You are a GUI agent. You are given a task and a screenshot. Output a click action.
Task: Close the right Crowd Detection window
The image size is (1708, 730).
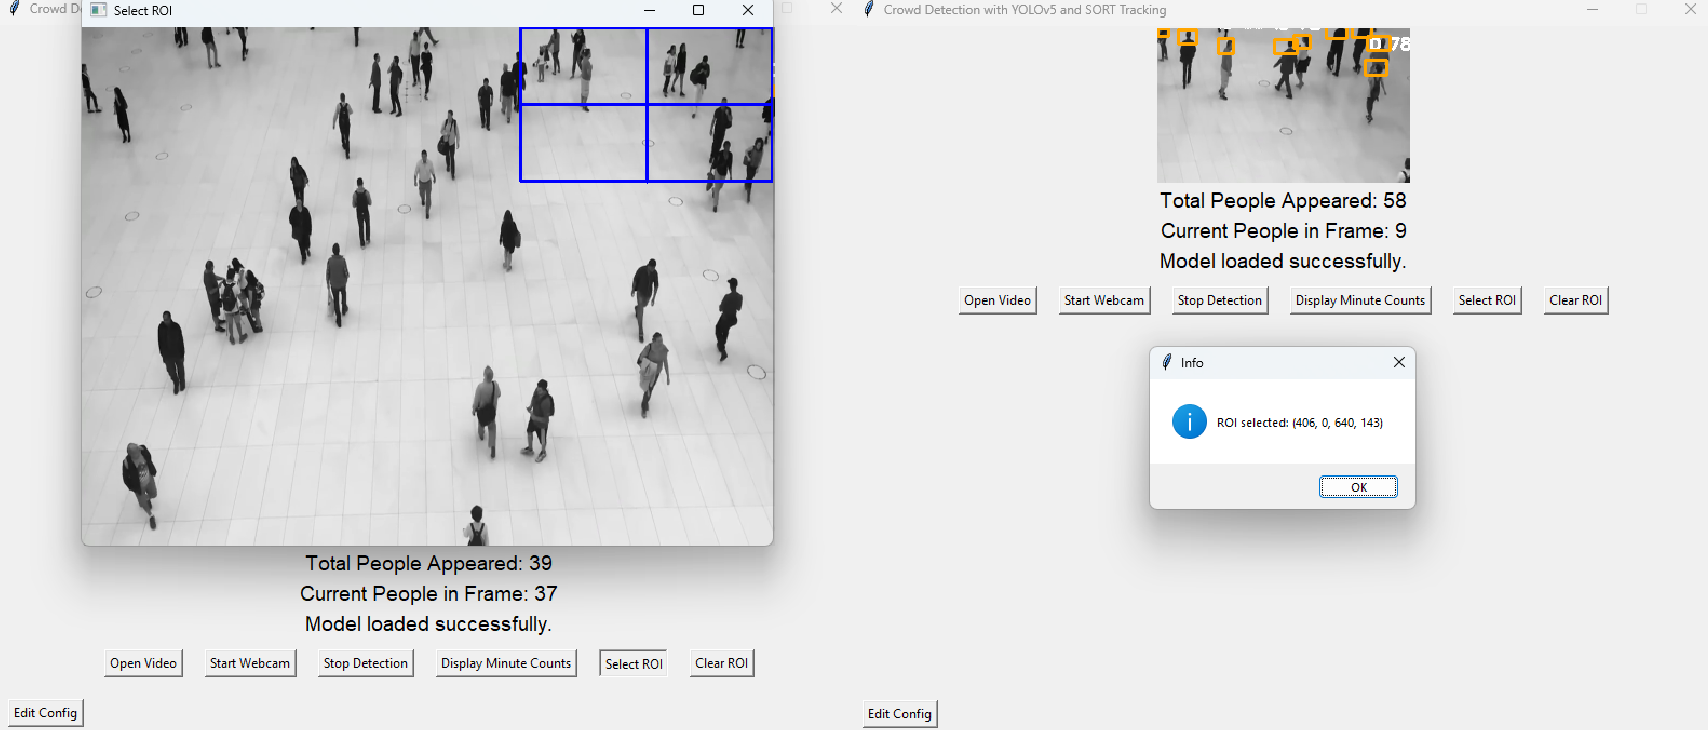[1690, 9]
